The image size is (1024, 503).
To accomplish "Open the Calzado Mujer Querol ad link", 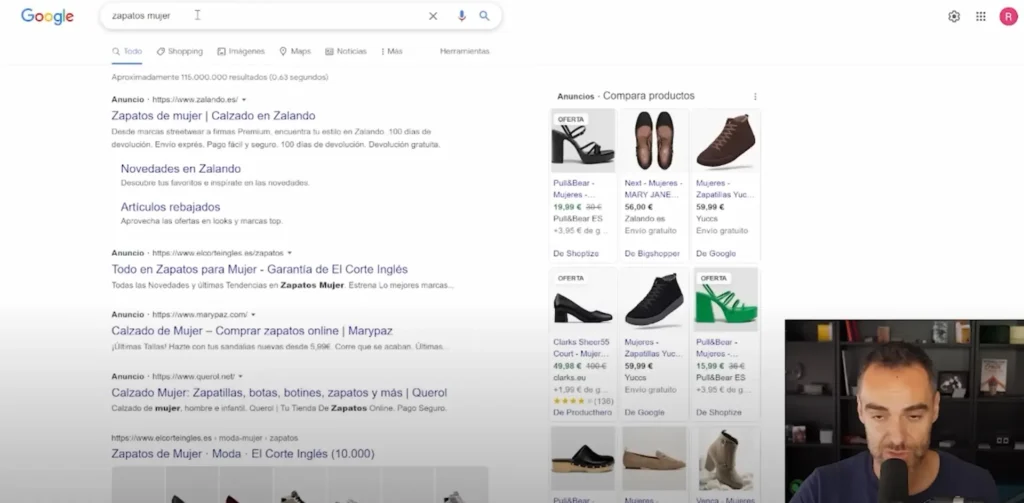I will (279, 393).
